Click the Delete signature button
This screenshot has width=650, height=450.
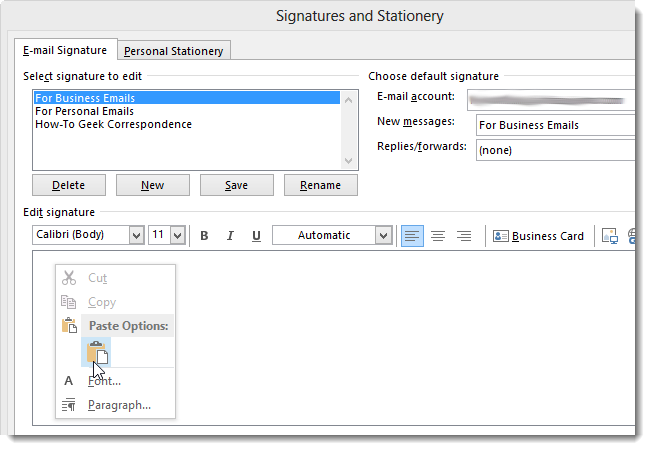(x=69, y=185)
